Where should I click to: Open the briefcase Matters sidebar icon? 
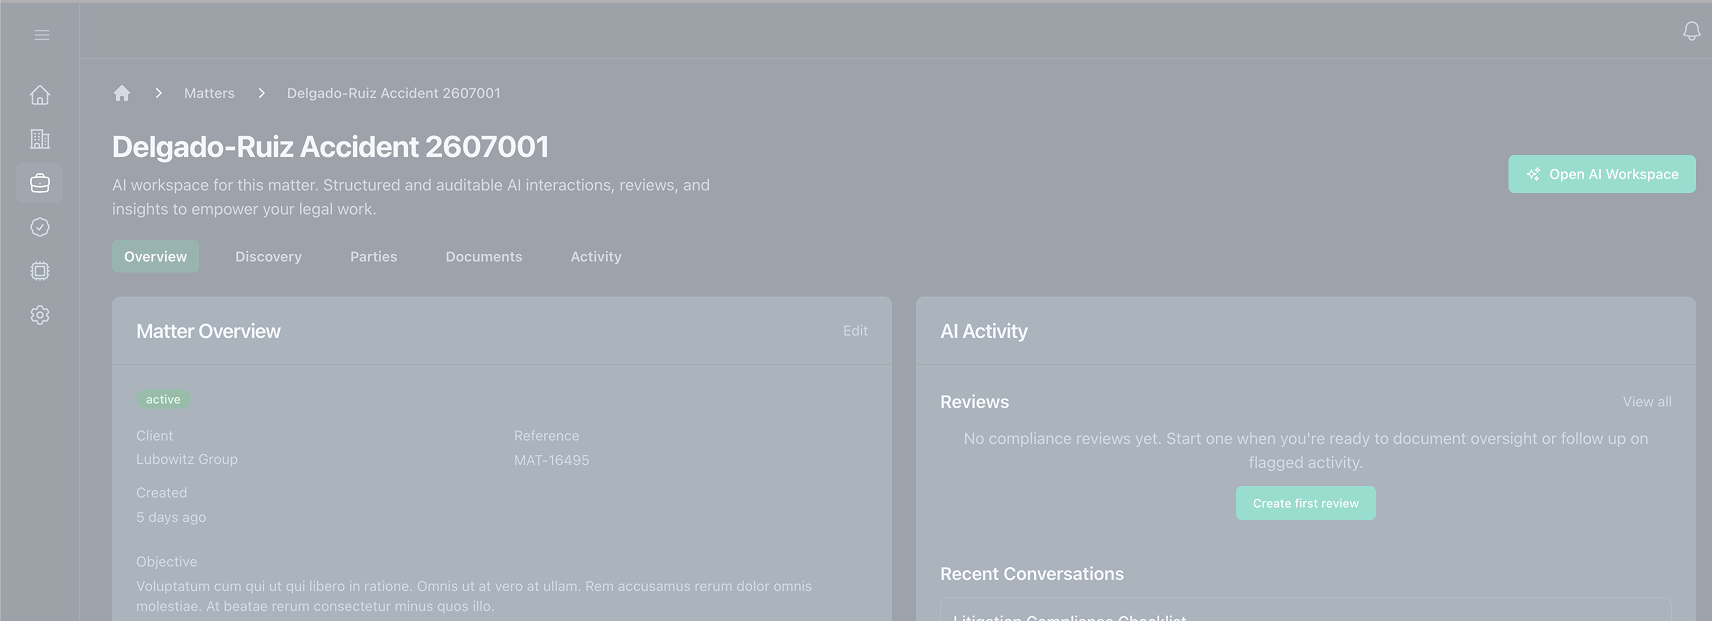pos(40,183)
